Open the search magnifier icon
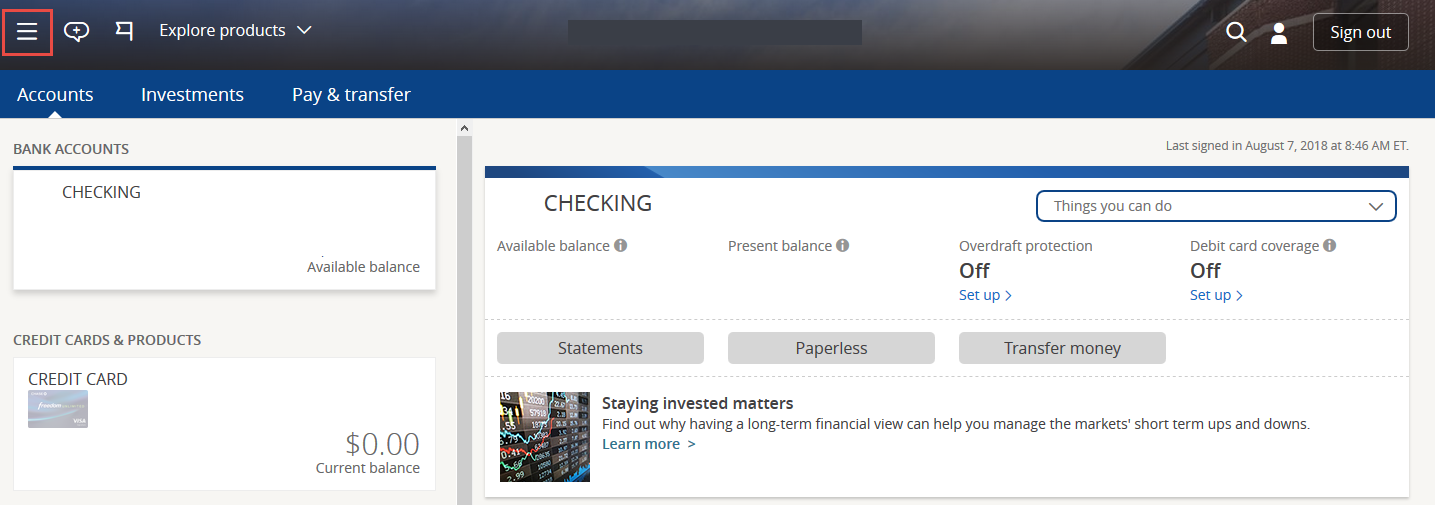The image size is (1435, 505). coord(1237,32)
